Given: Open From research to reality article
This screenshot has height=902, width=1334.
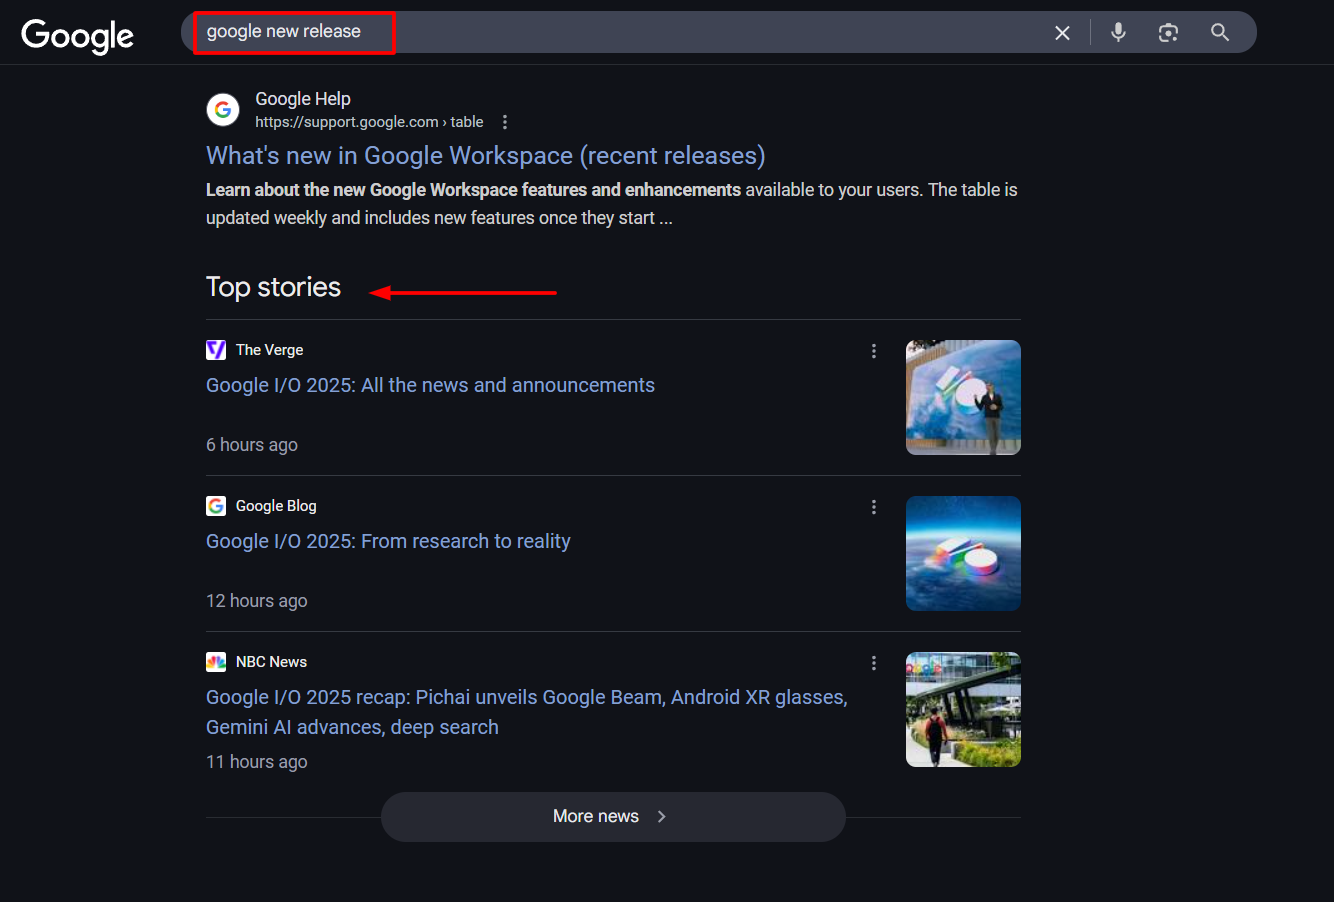Looking at the screenshot, I should tap(388, 541).
